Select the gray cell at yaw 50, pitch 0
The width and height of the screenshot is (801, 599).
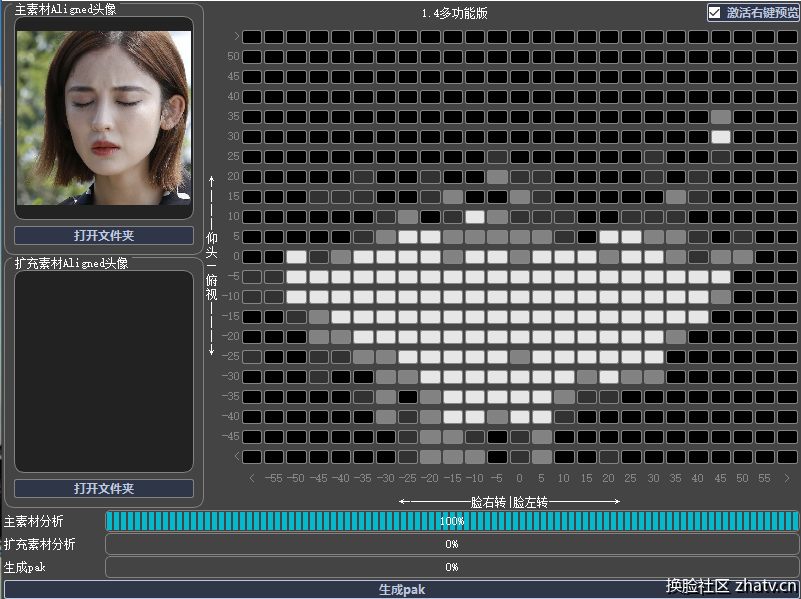point(743,257)
